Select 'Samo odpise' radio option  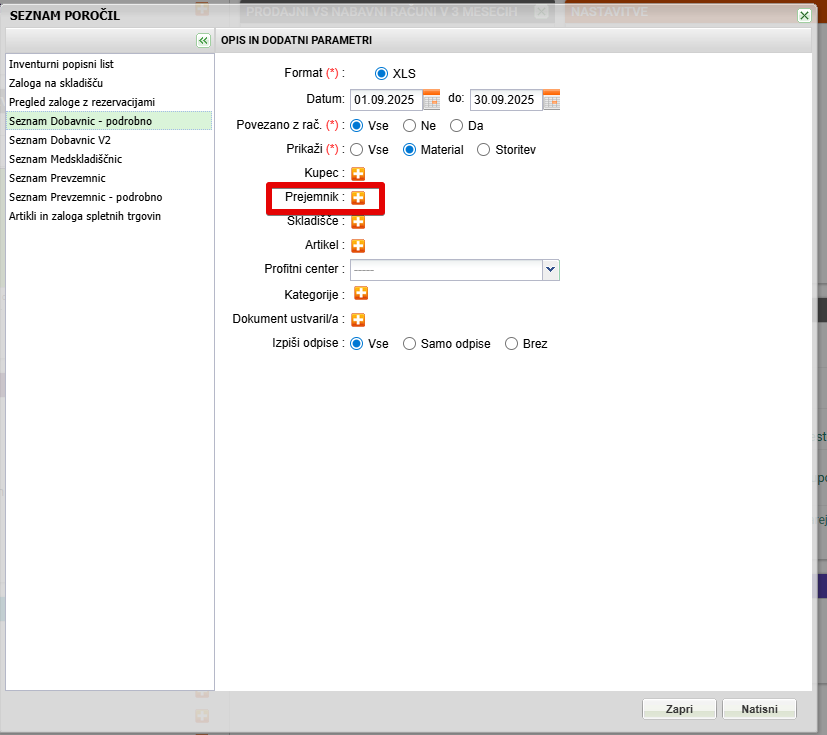tap(409, 344)
